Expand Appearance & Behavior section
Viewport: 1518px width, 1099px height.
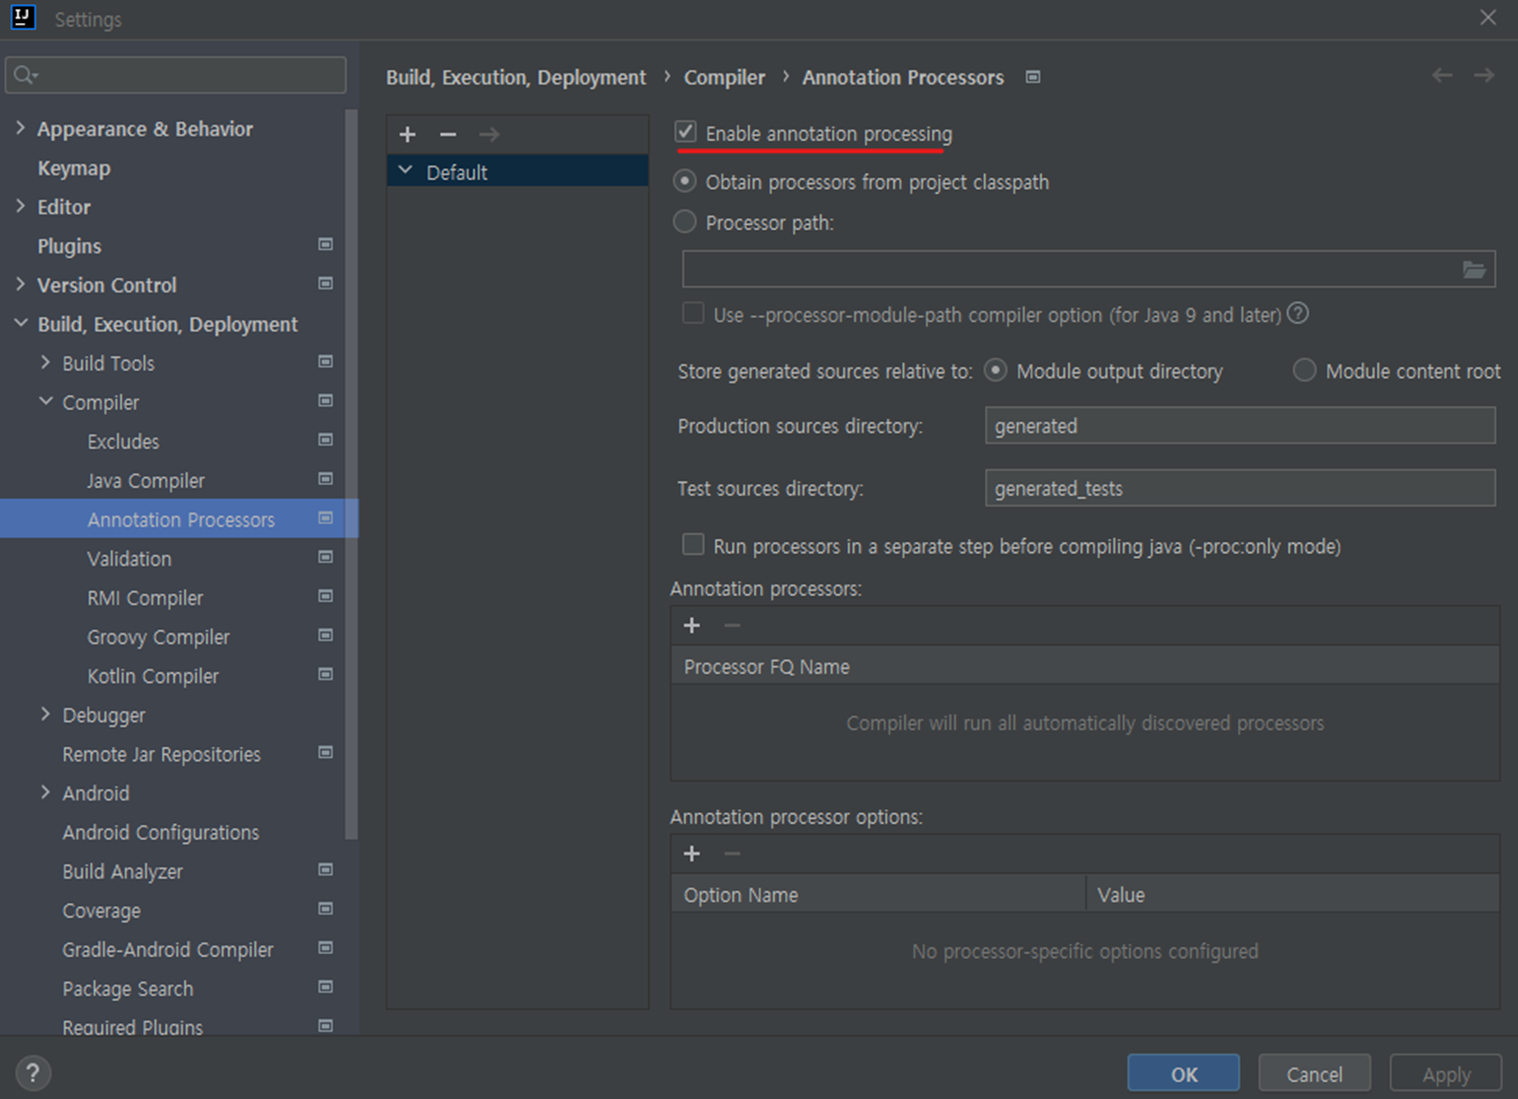click(20, 128)
